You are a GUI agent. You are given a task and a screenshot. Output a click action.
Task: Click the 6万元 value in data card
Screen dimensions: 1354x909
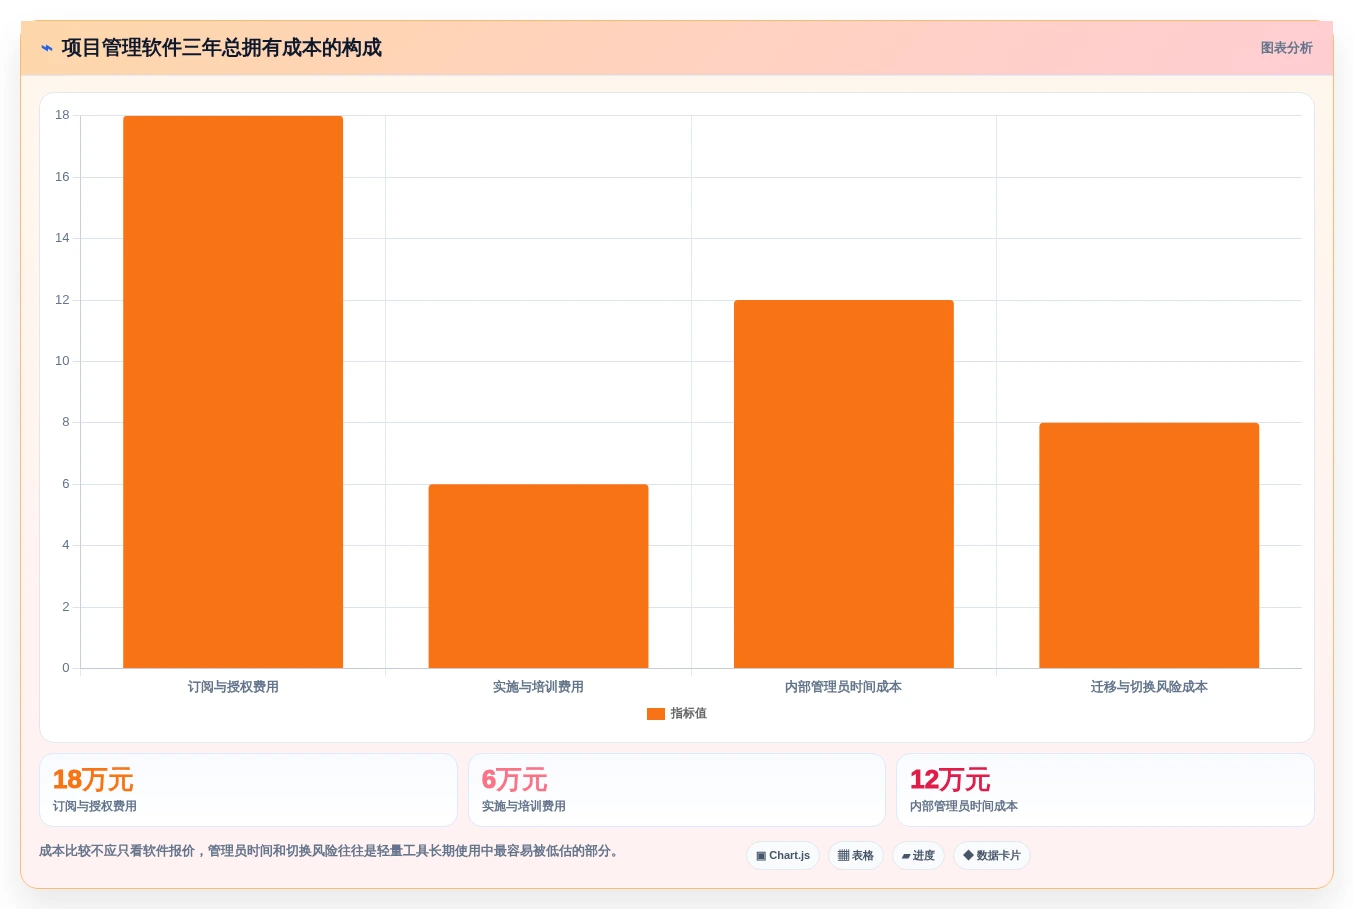click(x=514, y=780)
